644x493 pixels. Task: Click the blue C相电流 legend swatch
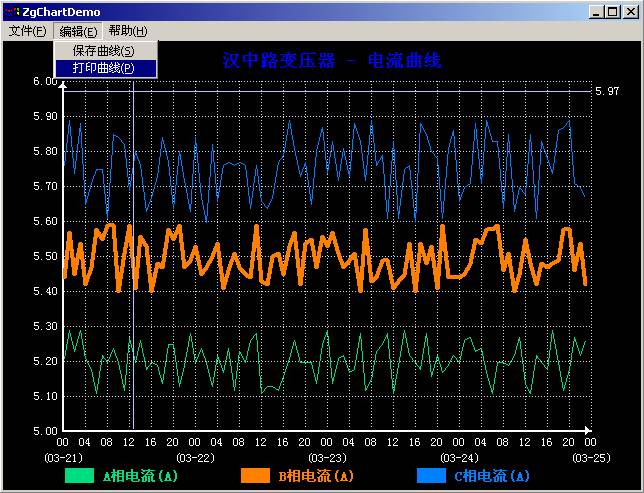[431, 476]
